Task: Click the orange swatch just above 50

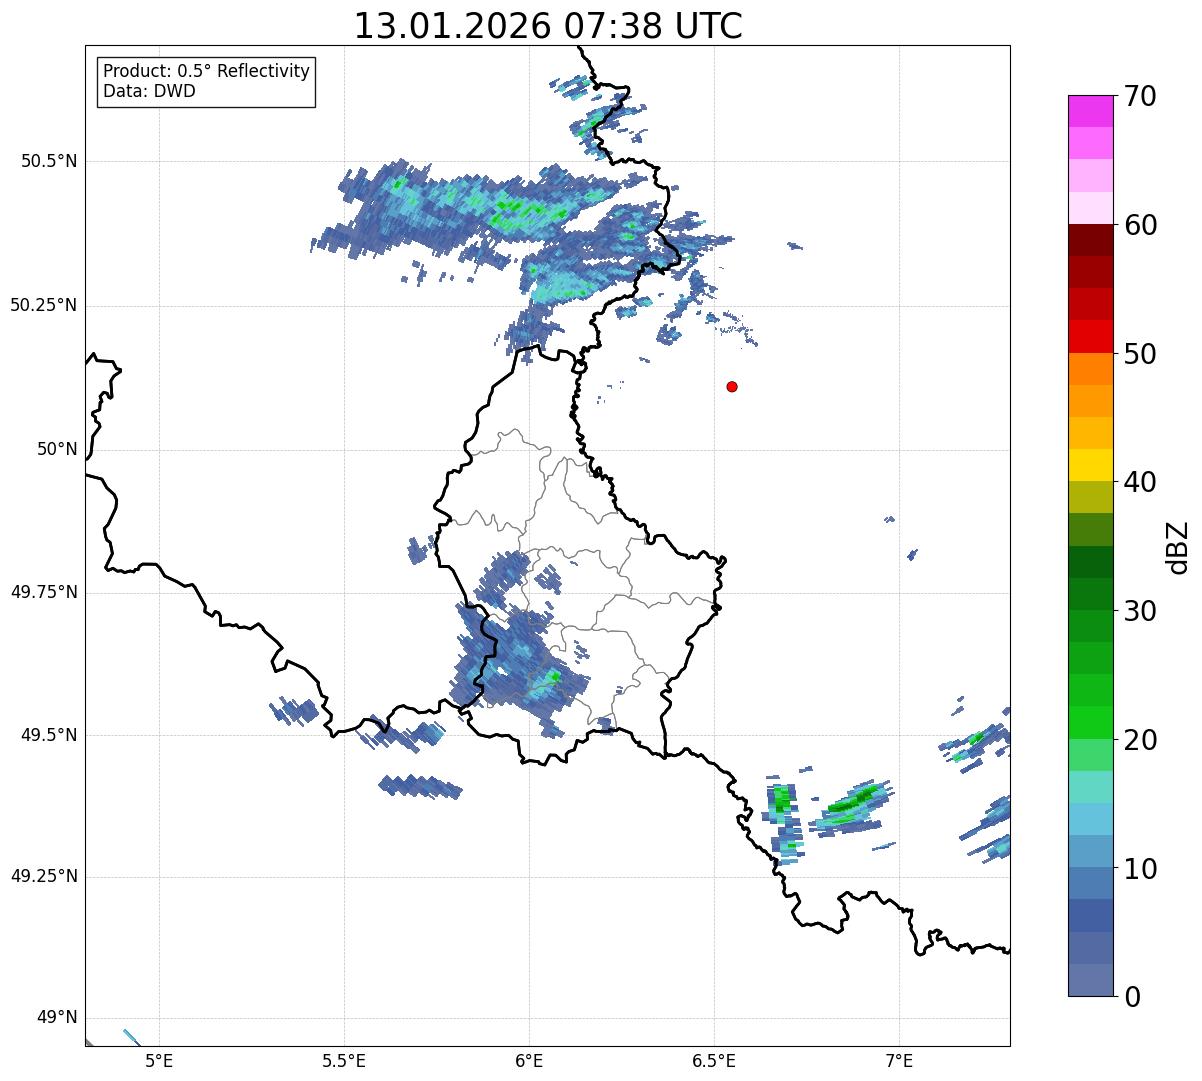Action: [1090, 369]
